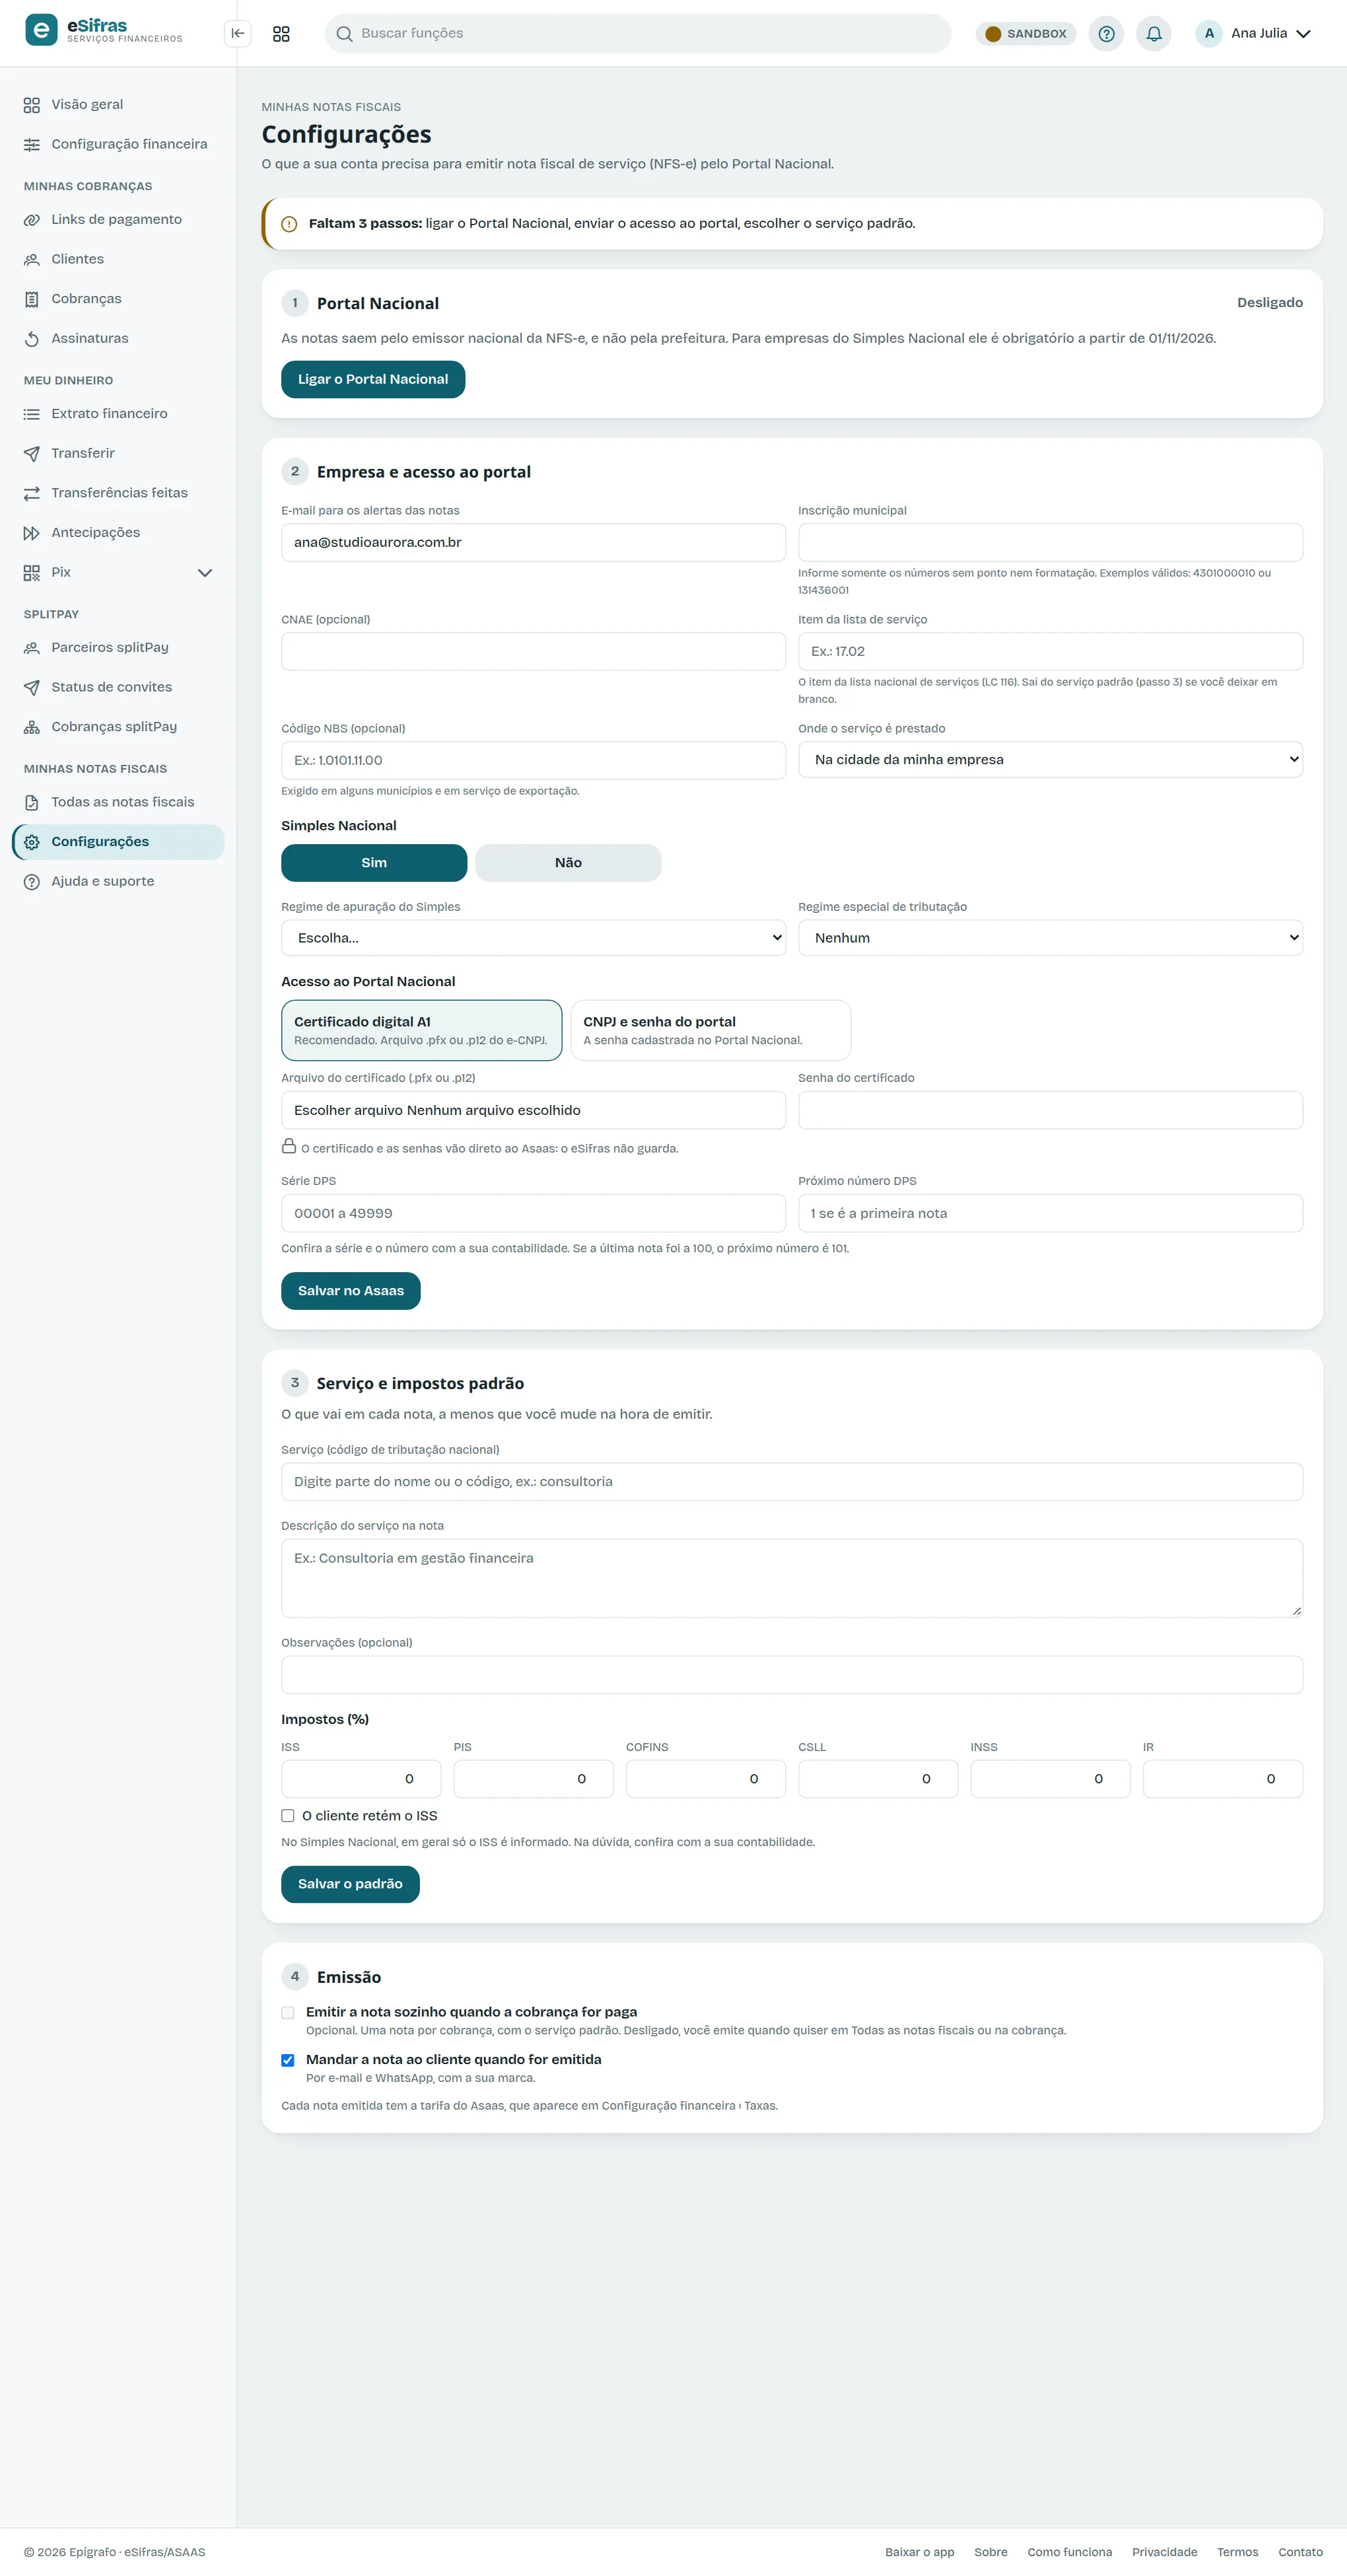Click Salvar o padrão button
This screenshot has width=1347, height=2576.
(350, 1884)
